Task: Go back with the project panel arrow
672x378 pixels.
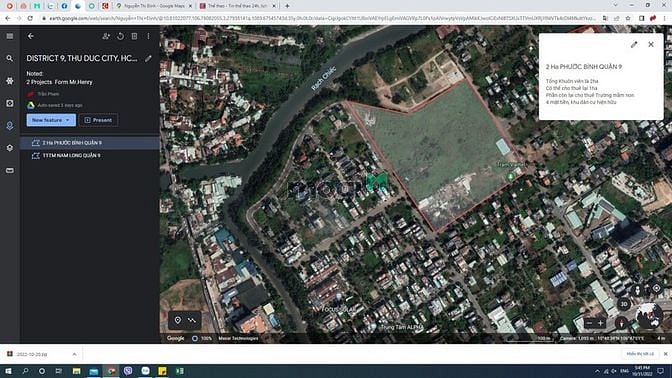Action: point(31,36)
